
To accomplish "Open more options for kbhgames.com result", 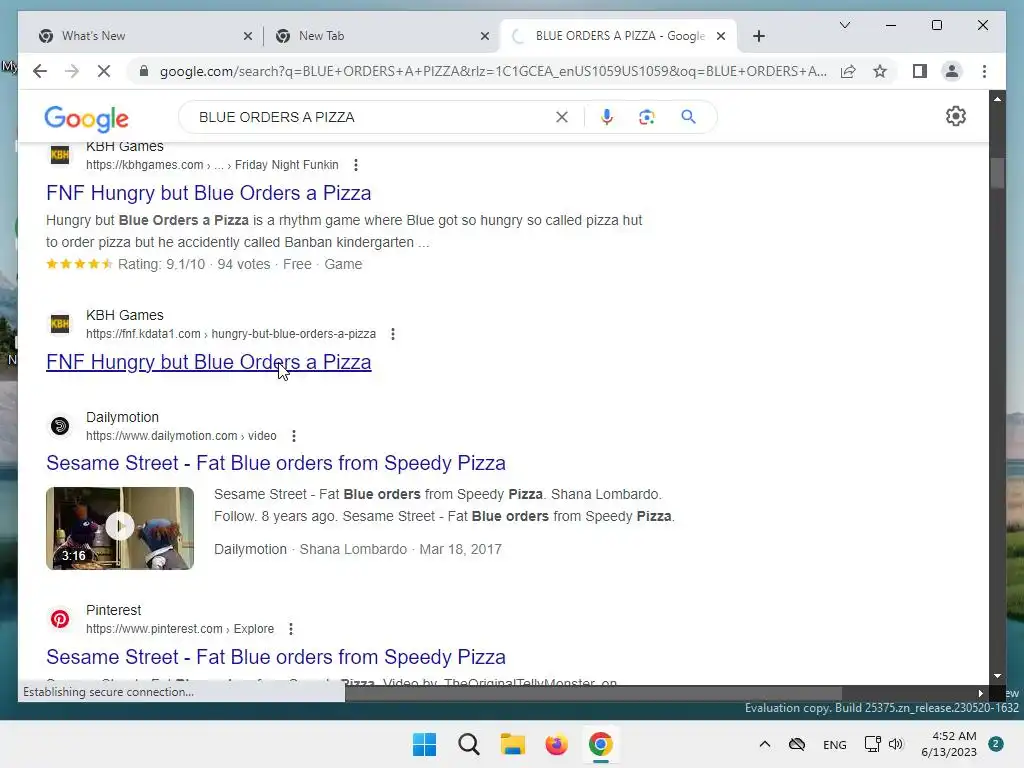I will pyautogui.click(x=356, y=165).
